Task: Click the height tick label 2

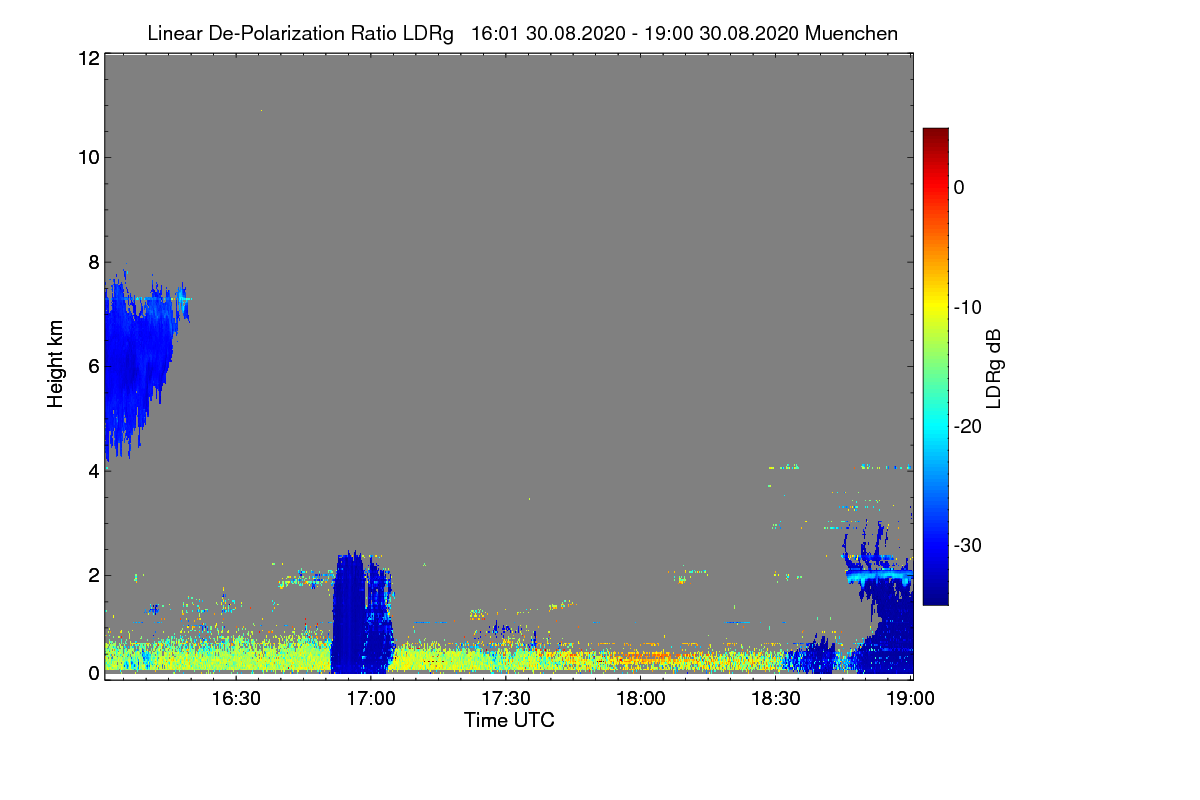Action: coord(92,575)
